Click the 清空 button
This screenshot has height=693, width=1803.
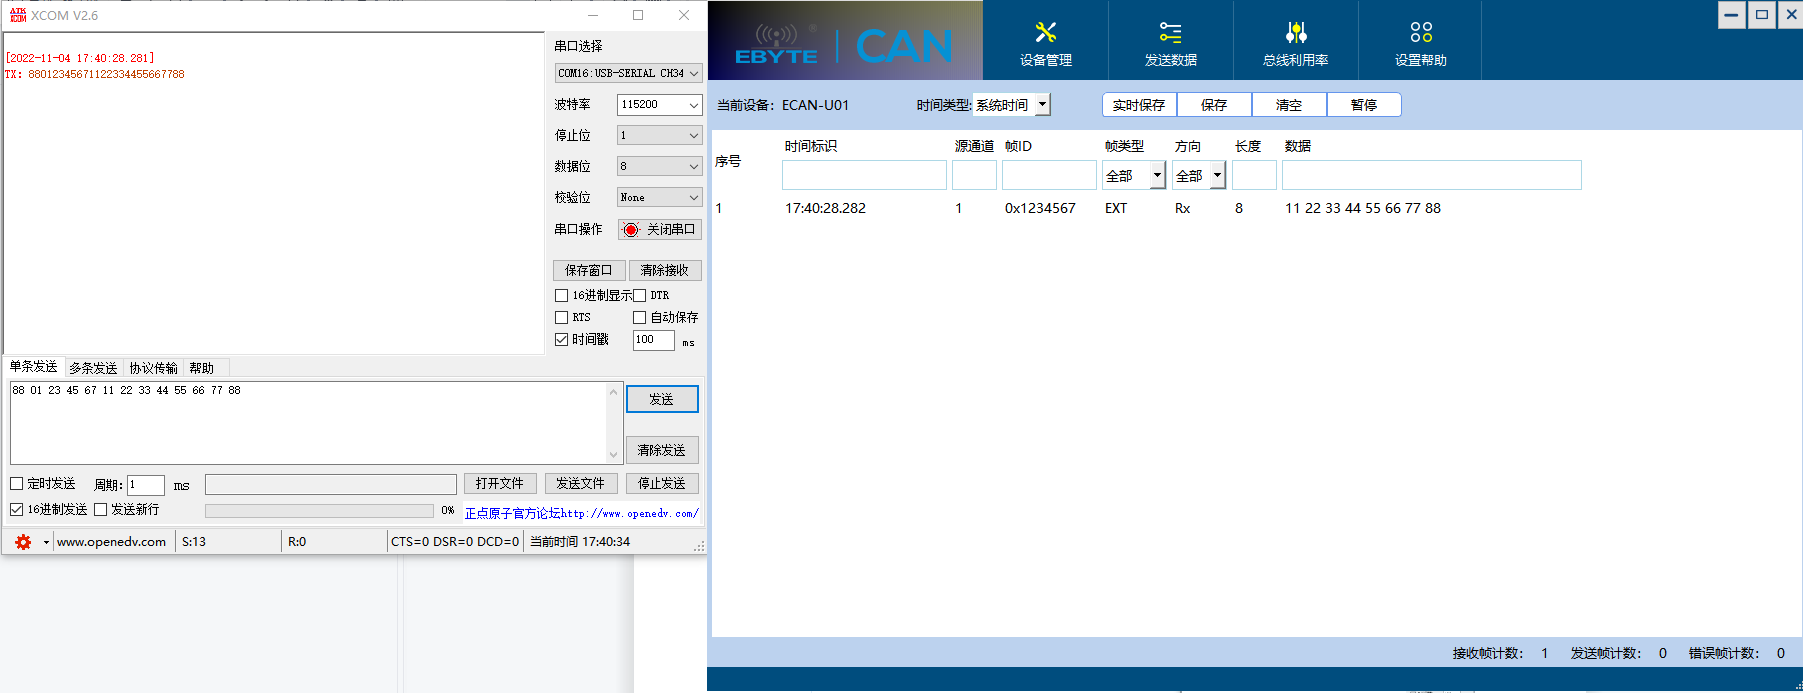1289,105
